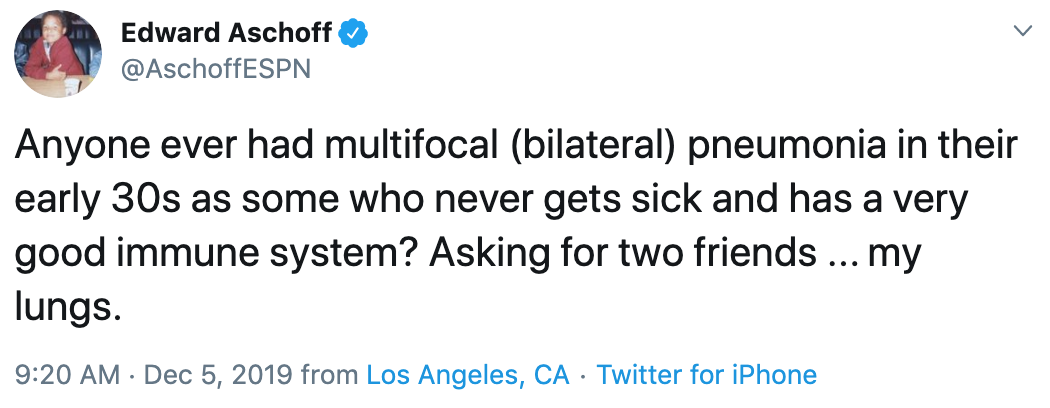Open the Los Angeles, CA location link

tap(468, 375)
